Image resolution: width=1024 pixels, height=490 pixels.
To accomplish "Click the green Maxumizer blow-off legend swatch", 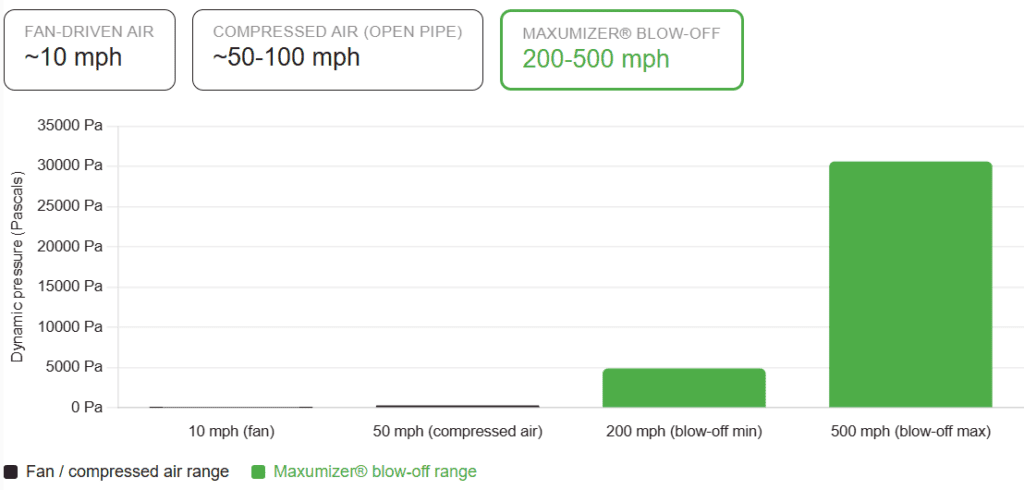I will tap(259, 472).
